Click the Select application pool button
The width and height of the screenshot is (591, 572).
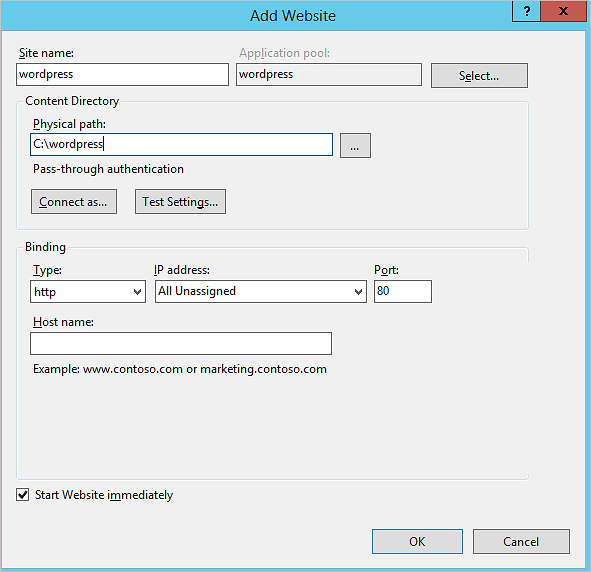[x=479, y=76]
